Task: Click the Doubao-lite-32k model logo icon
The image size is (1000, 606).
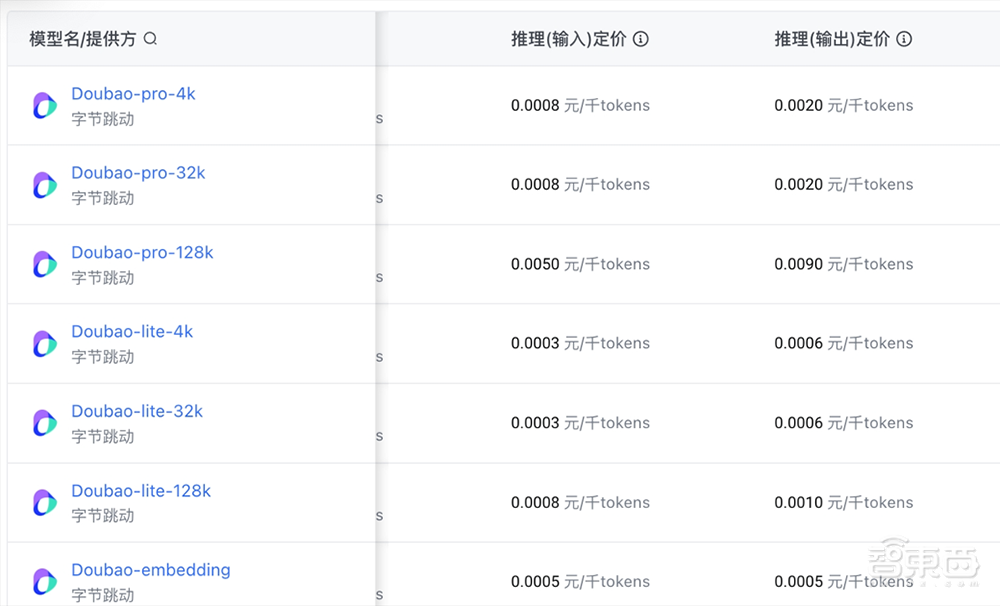Action: (44, 423)
